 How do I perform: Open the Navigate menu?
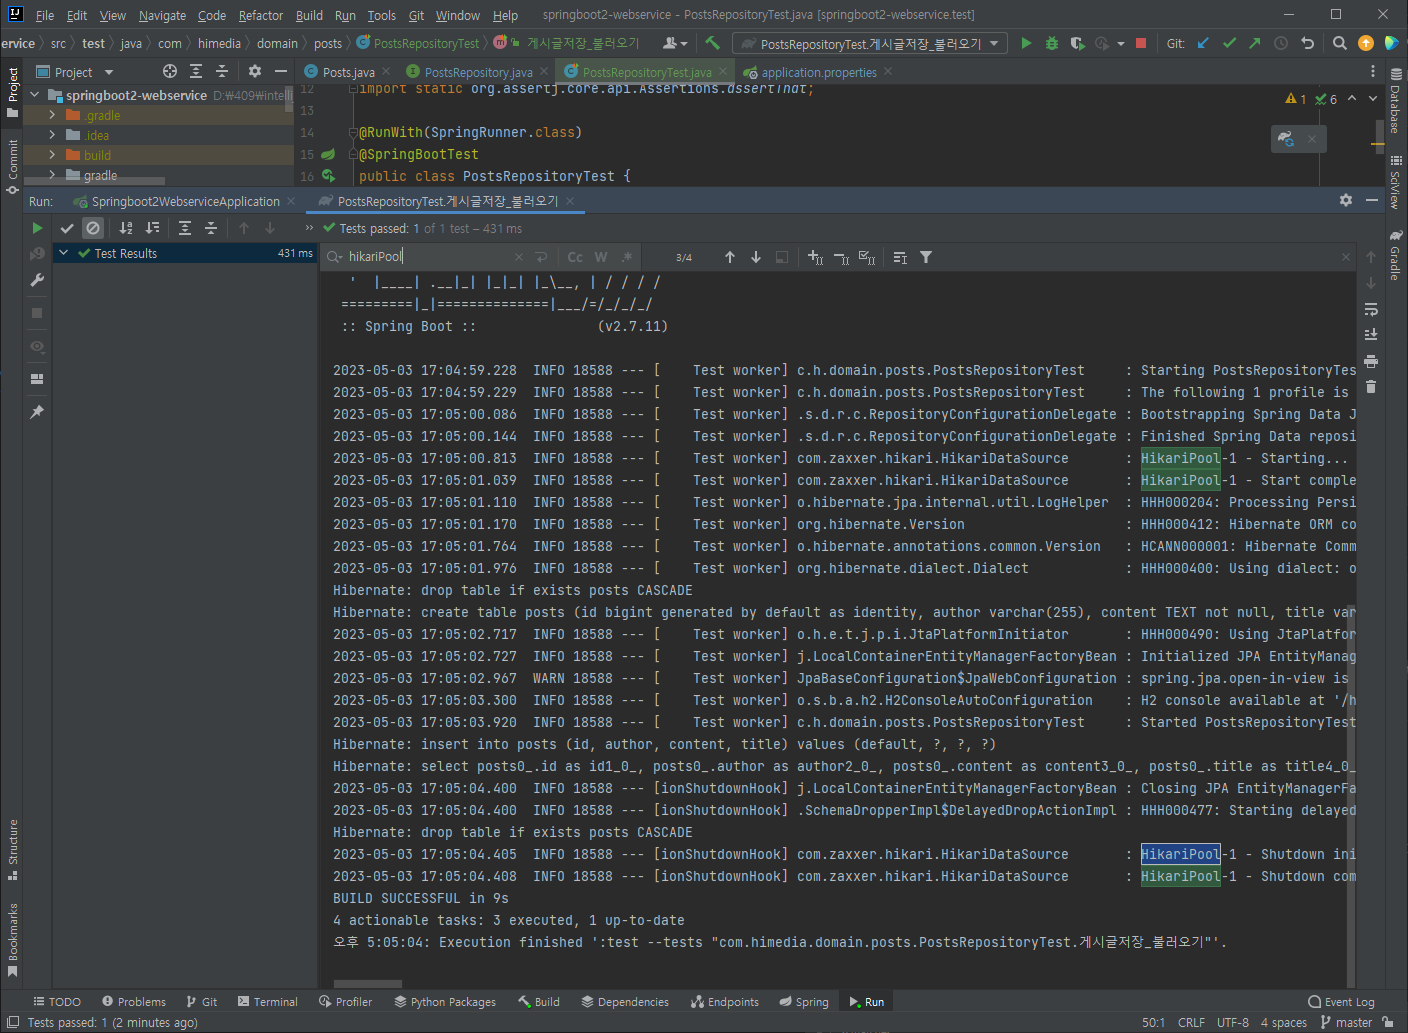tap(162, 15)
